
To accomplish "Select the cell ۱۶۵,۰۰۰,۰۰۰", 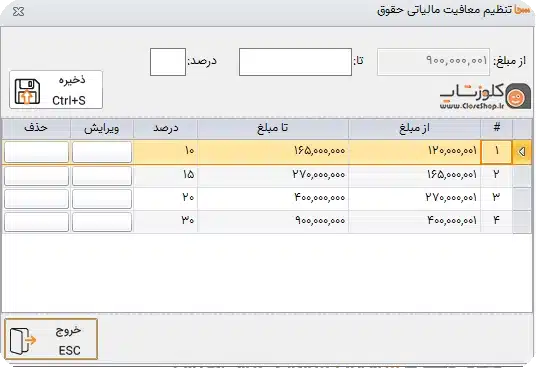I will (x=273, y=152).
